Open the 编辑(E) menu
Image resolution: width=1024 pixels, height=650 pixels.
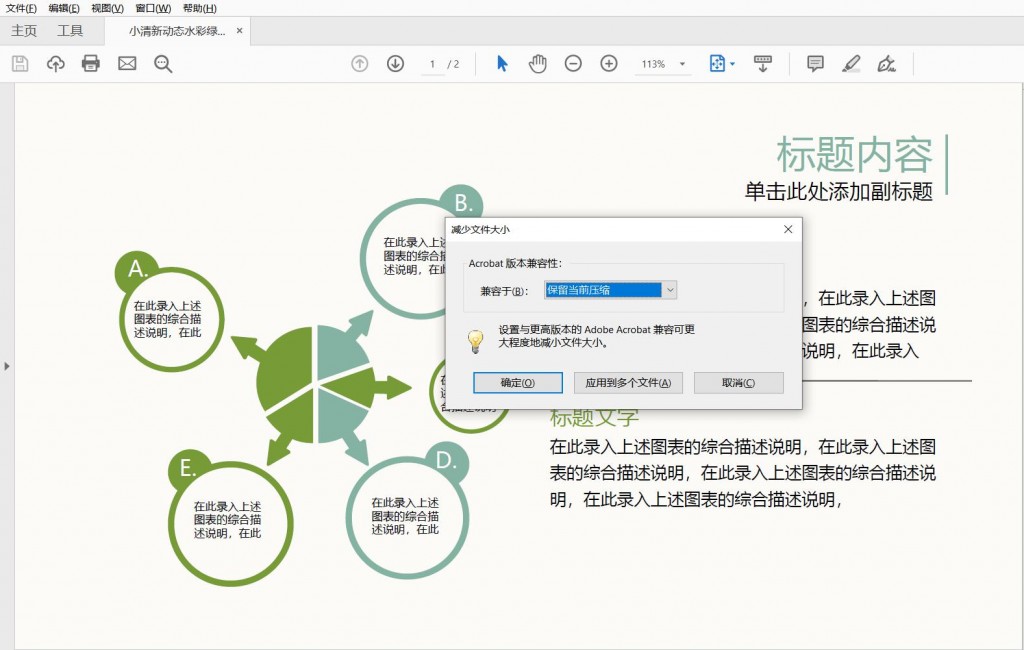pyautogui.click(x=64, y=8)
